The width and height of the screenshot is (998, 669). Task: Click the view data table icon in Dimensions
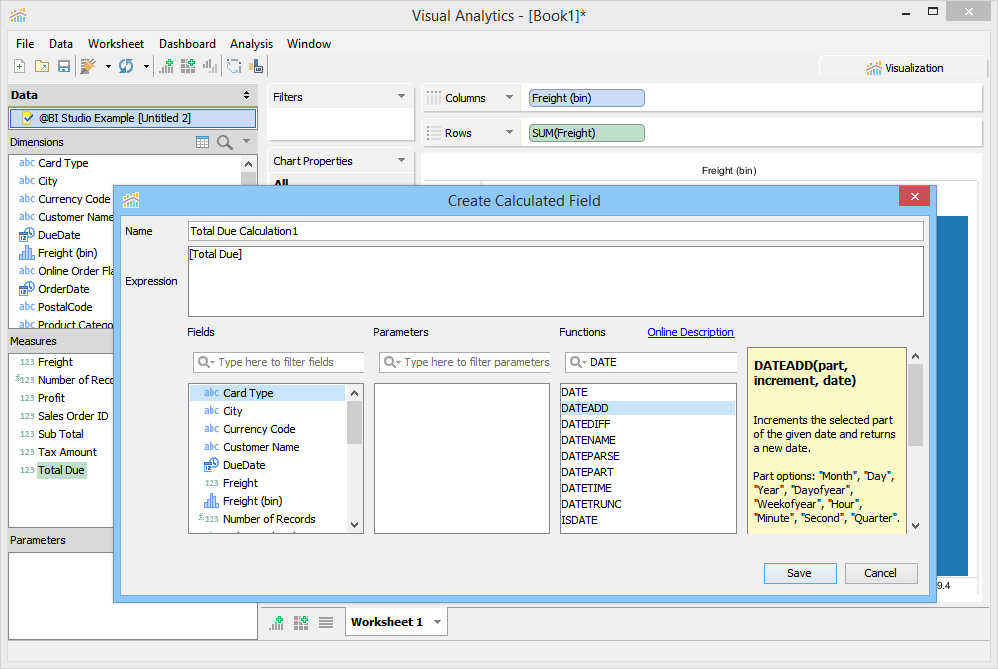(x=203, y=142)
